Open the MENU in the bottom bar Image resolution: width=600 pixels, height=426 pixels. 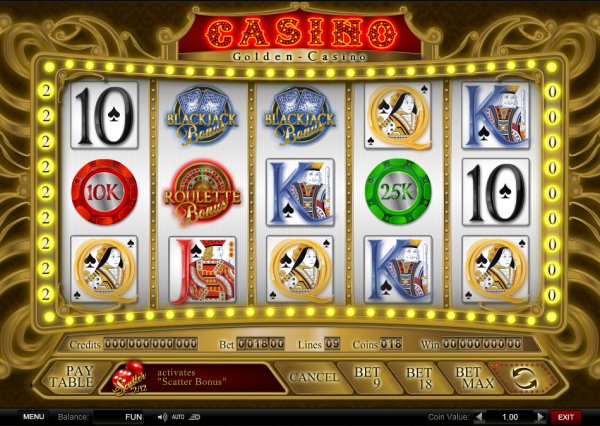pyautogui.click(x=33, y=416)
